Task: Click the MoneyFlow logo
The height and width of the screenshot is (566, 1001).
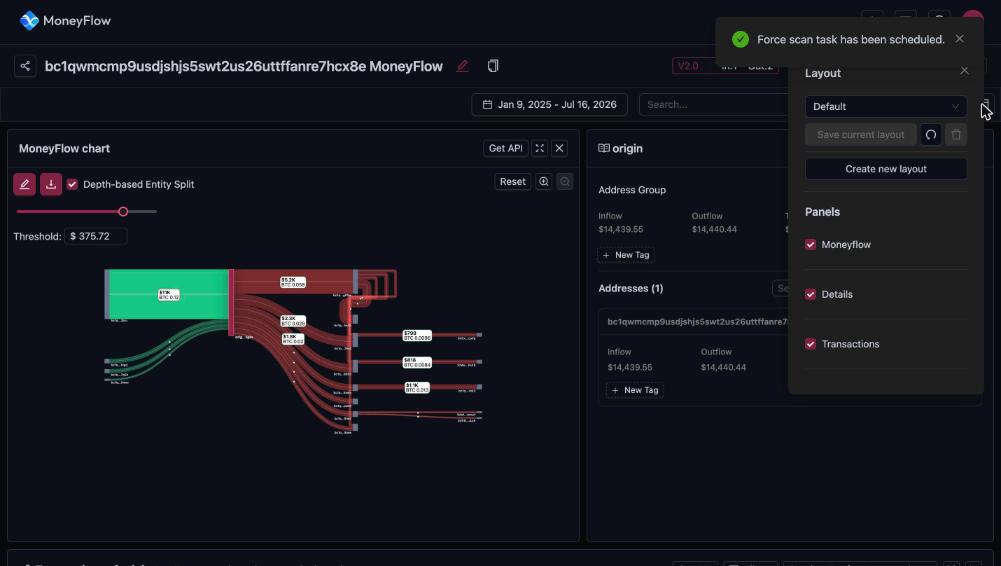Action: tap(65, 21)
